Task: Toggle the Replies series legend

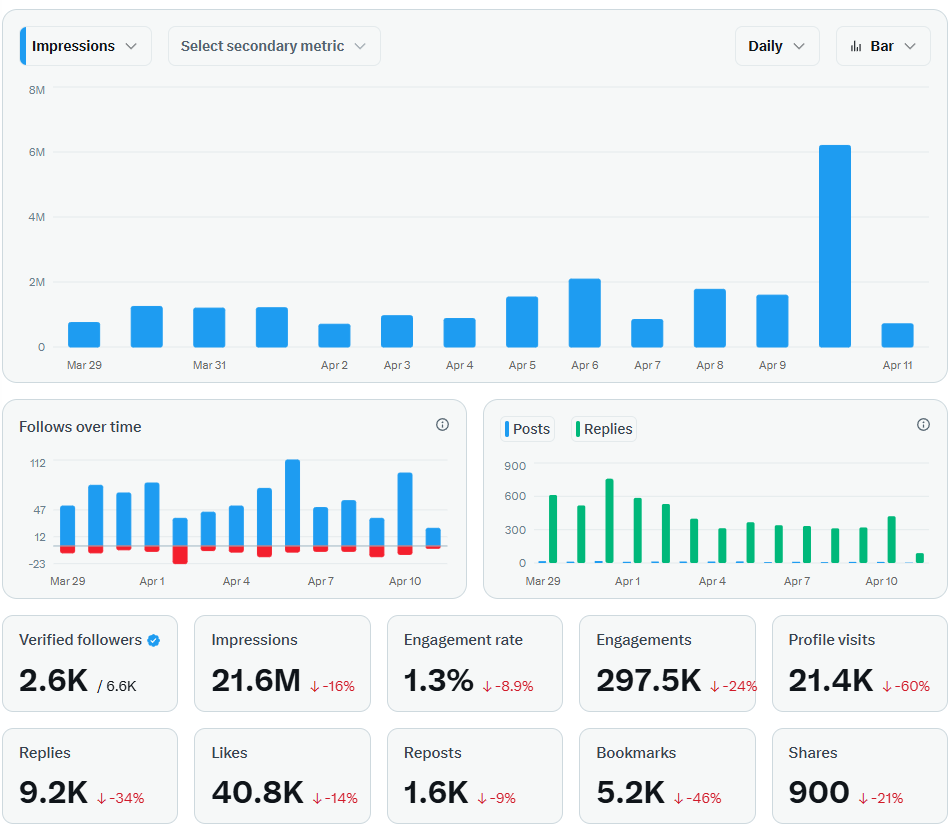Action: tap(604, 429)
